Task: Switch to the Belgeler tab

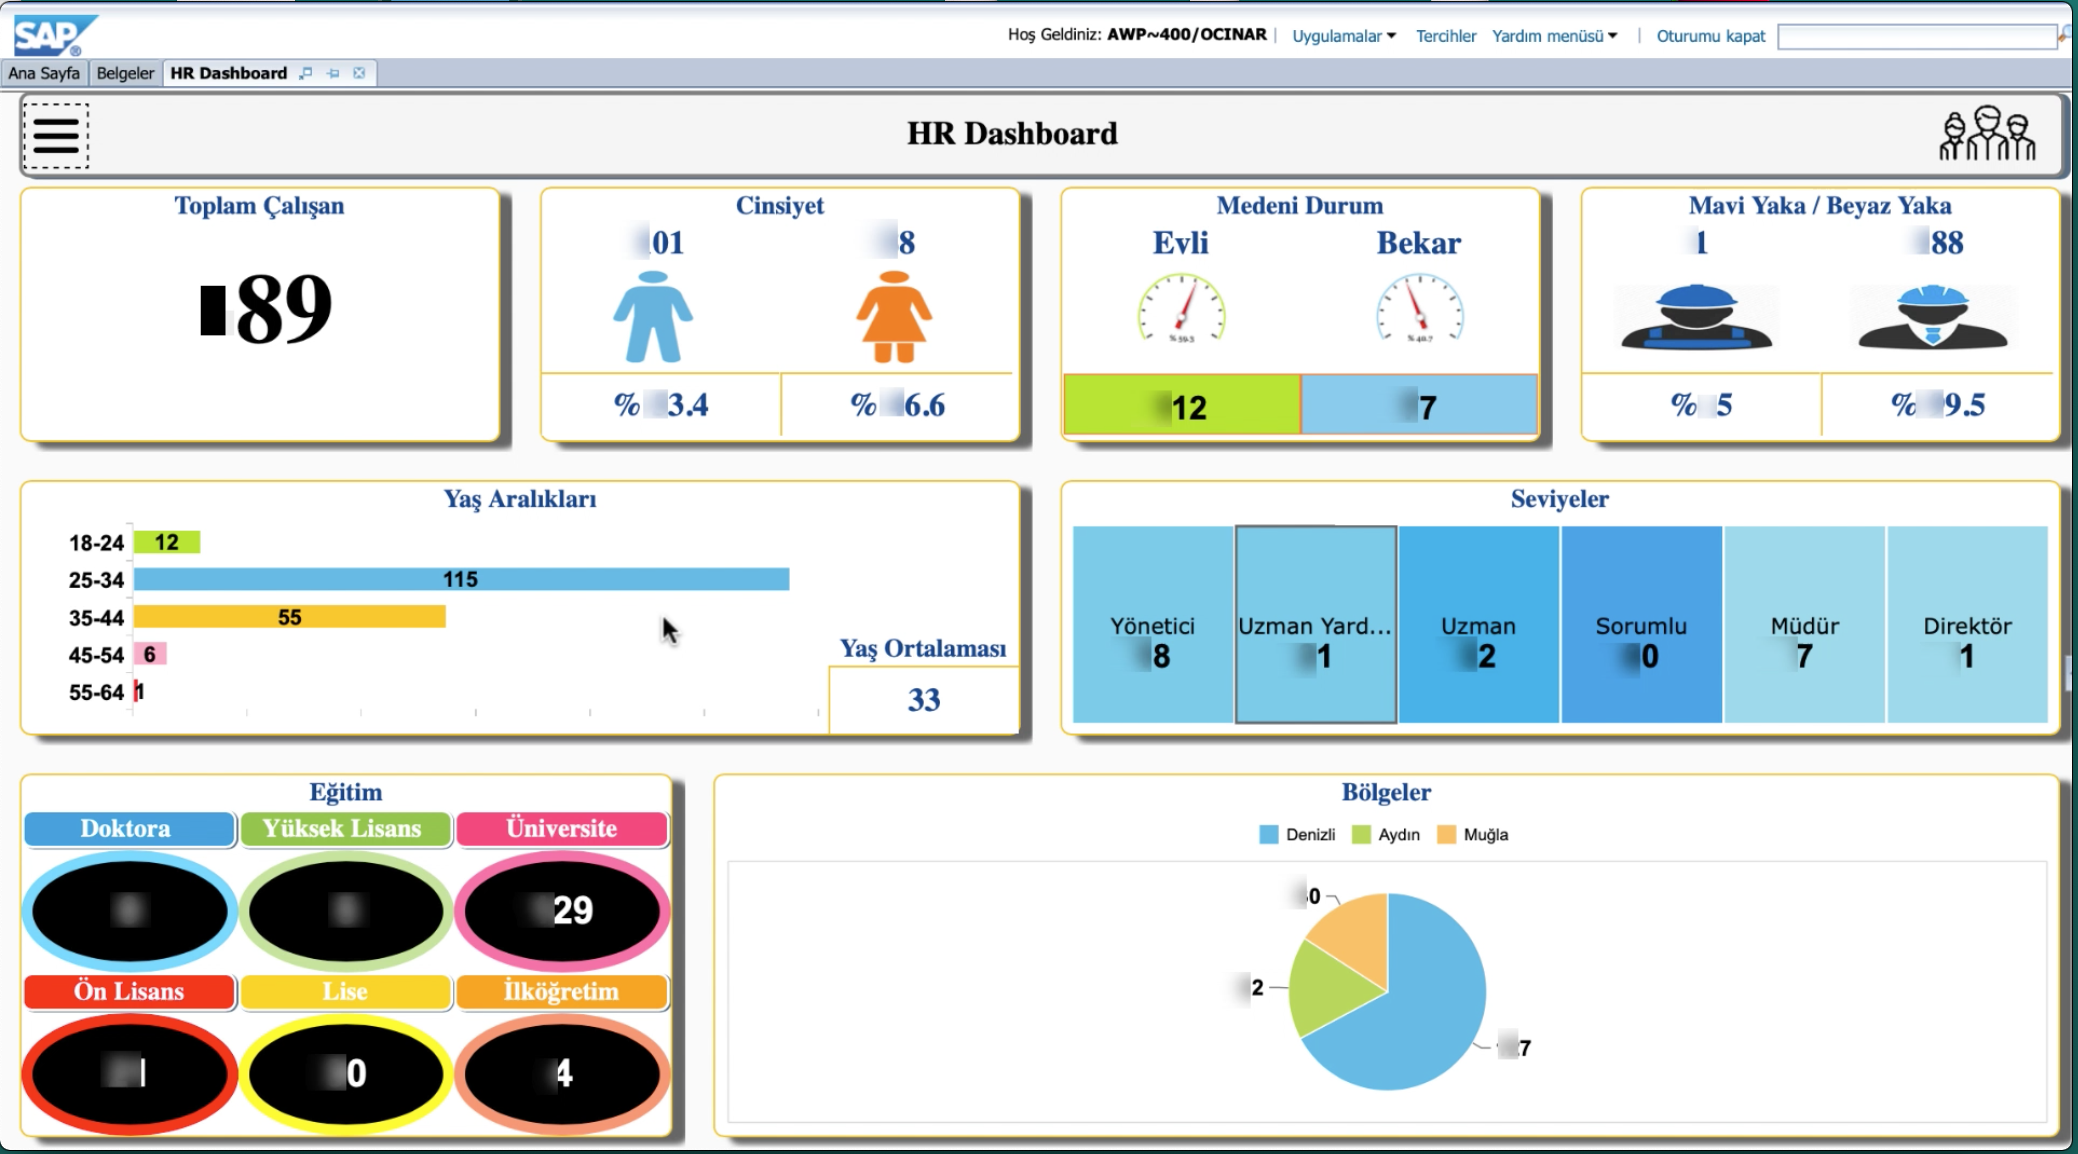Action: tap(125, 73)
